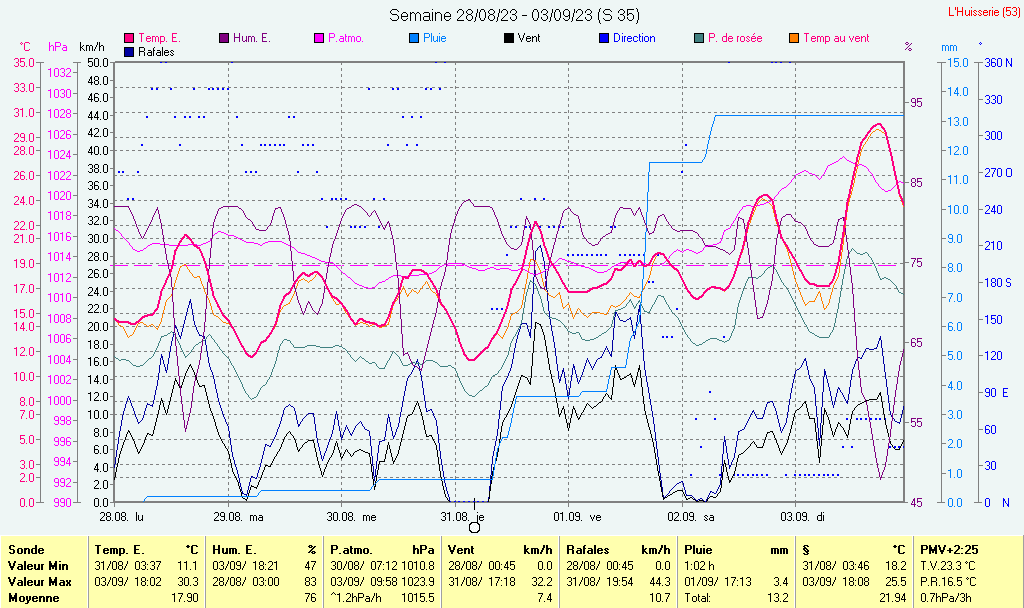
Task: Click the moon phase marker below 31.08.
Action: (x=475, y=527)
